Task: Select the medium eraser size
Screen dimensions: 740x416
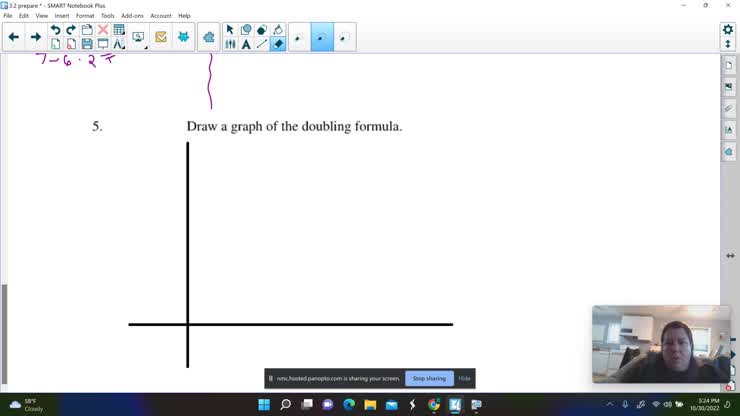Action: click(321, 38)
